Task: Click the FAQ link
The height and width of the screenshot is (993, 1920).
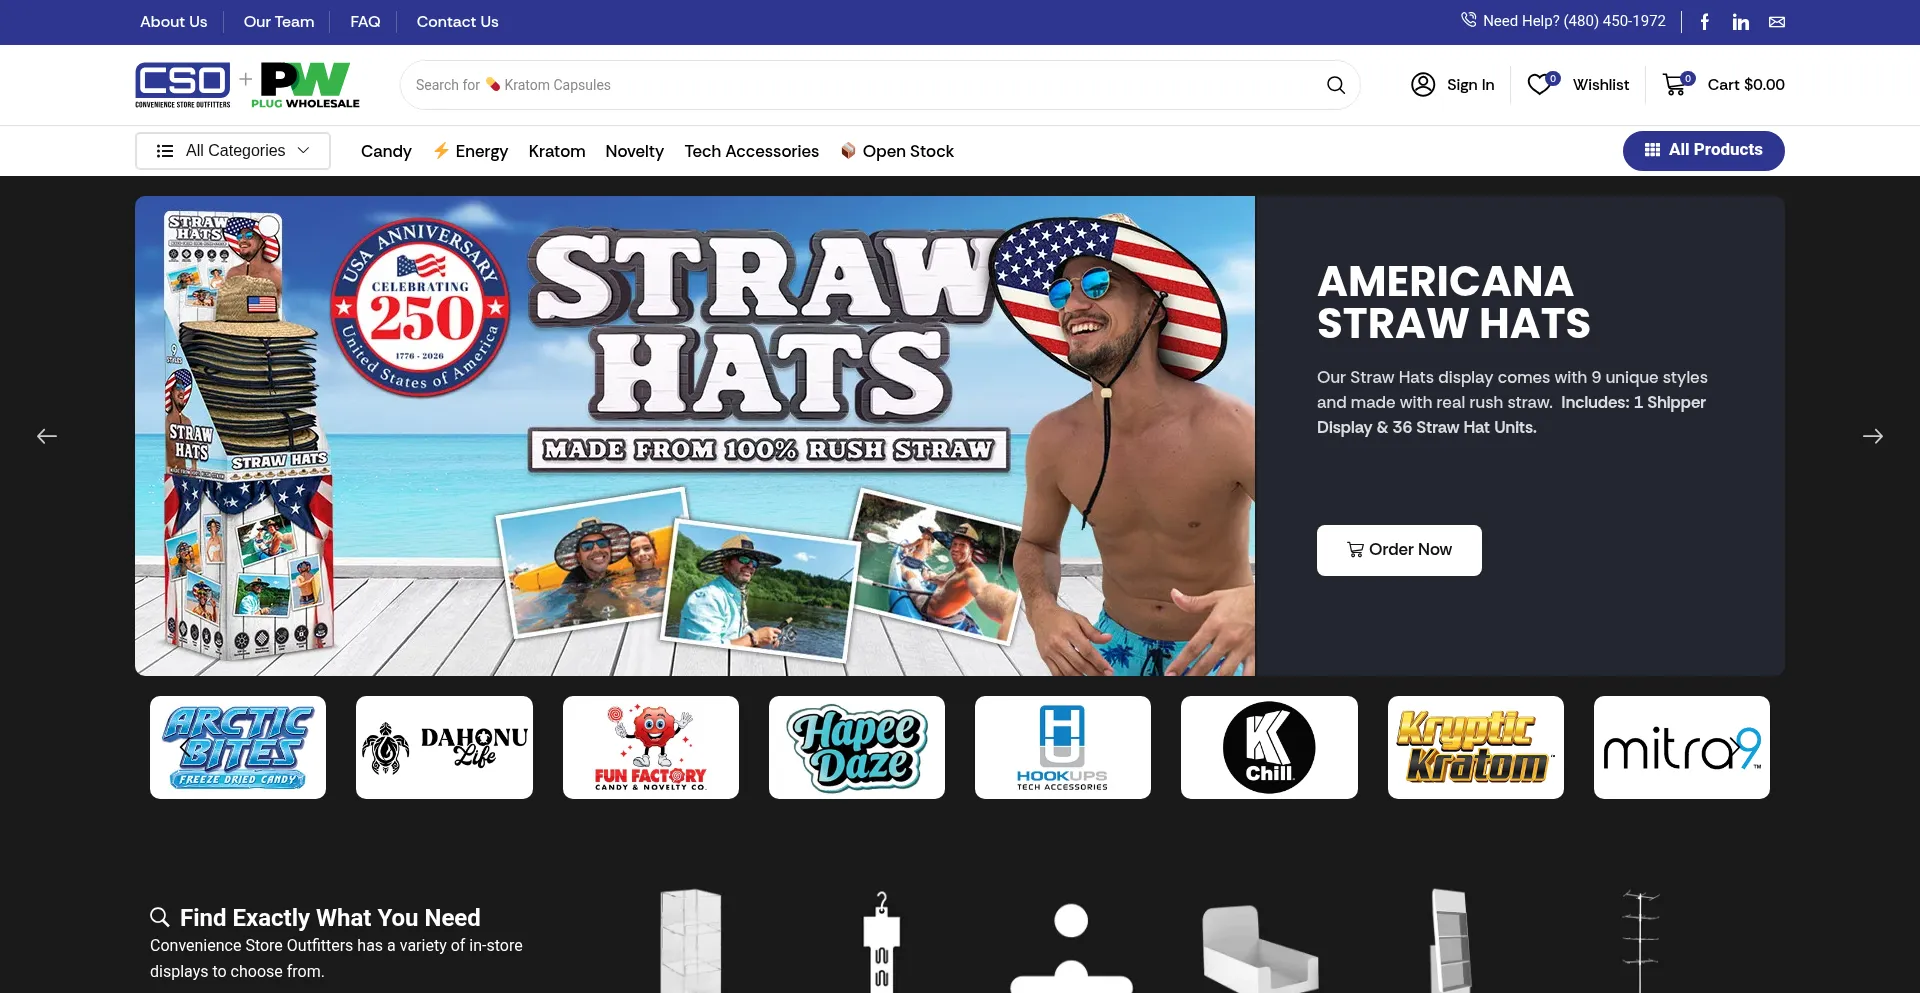Action: [364, 21]
